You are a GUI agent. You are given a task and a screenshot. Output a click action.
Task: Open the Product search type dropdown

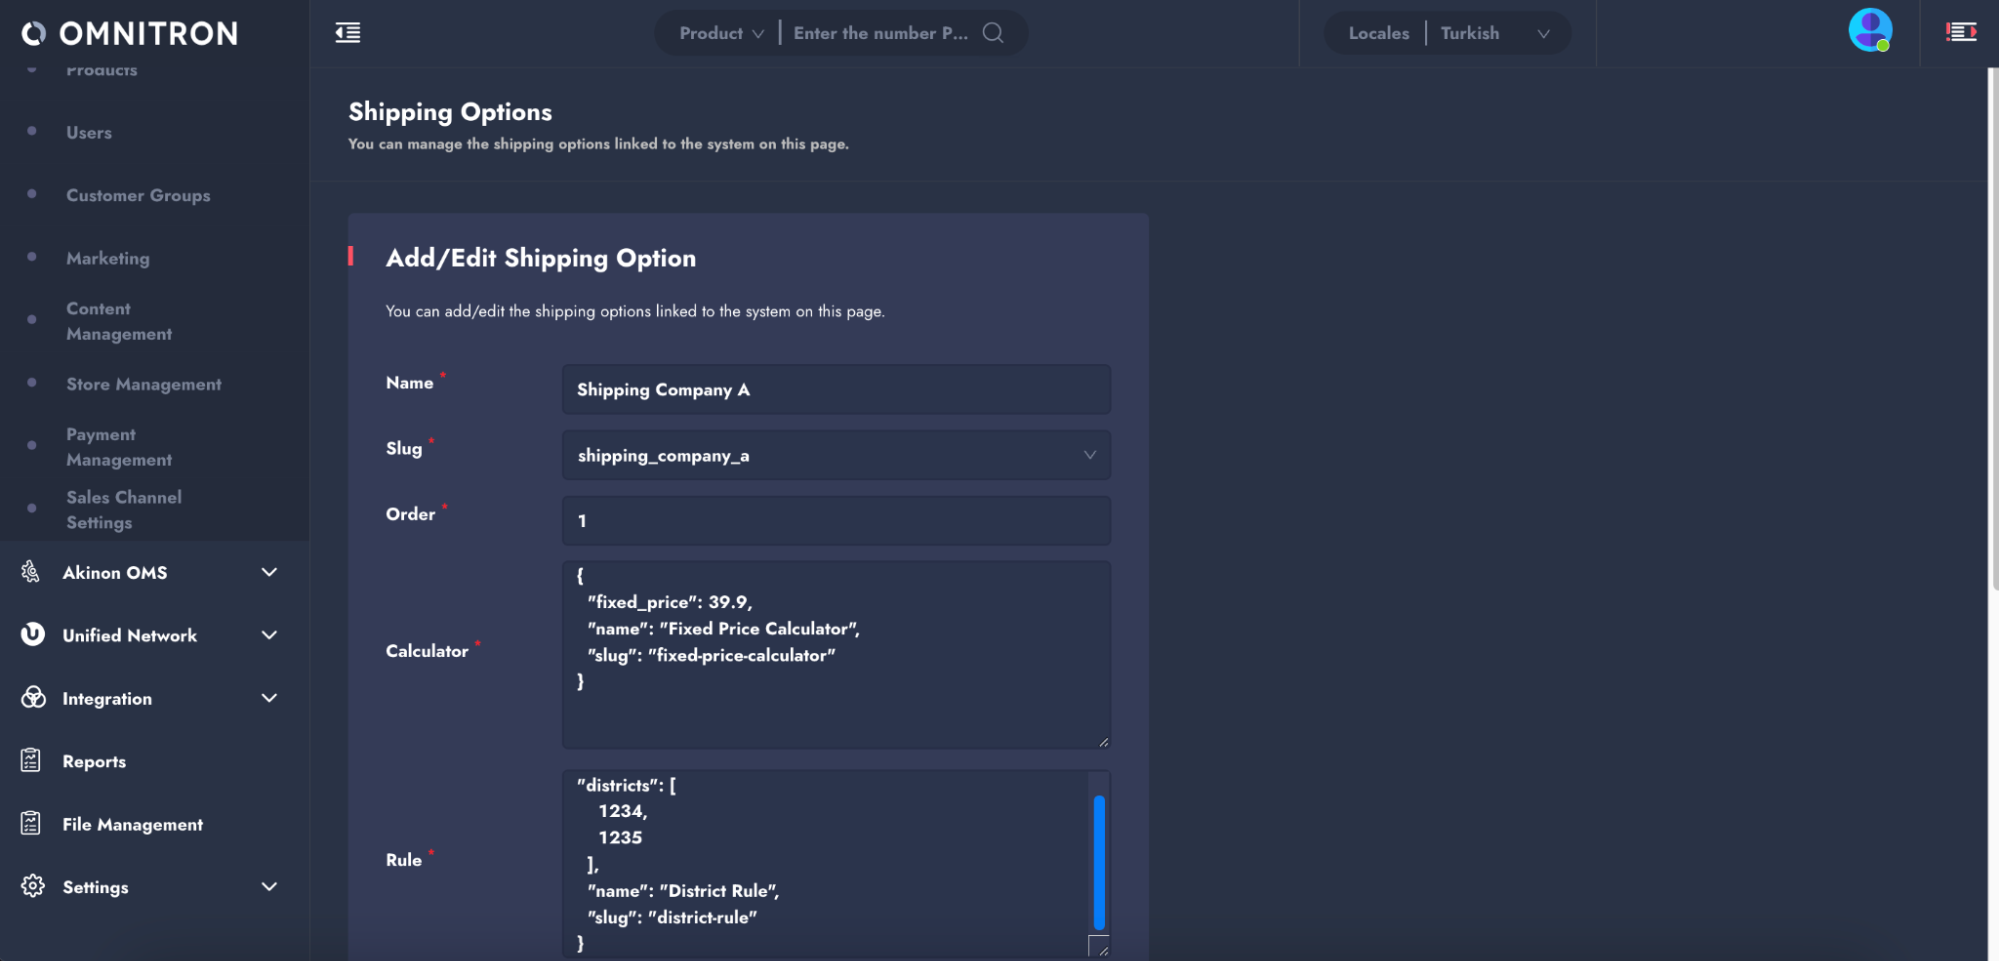point(721,33)
